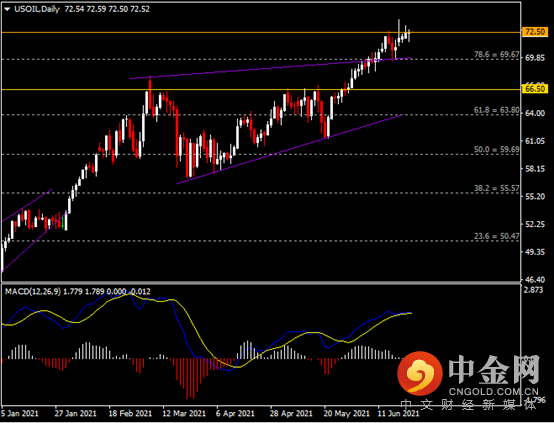Viewport: 554px width, 423px height.
Task: Click the 46.40 price axis value
Action: 535,280
